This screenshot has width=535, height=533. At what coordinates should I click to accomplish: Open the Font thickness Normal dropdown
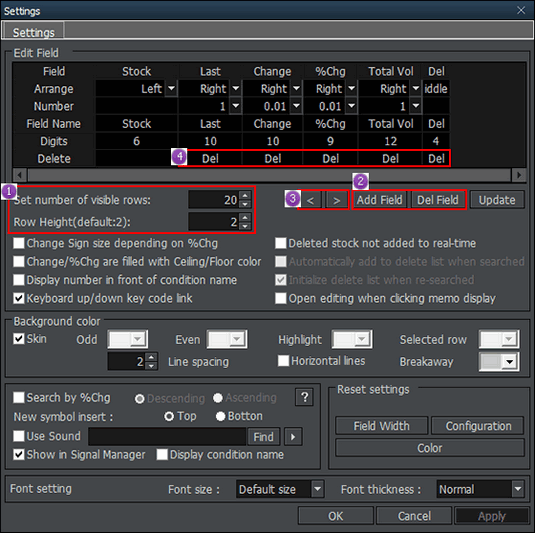518,489
